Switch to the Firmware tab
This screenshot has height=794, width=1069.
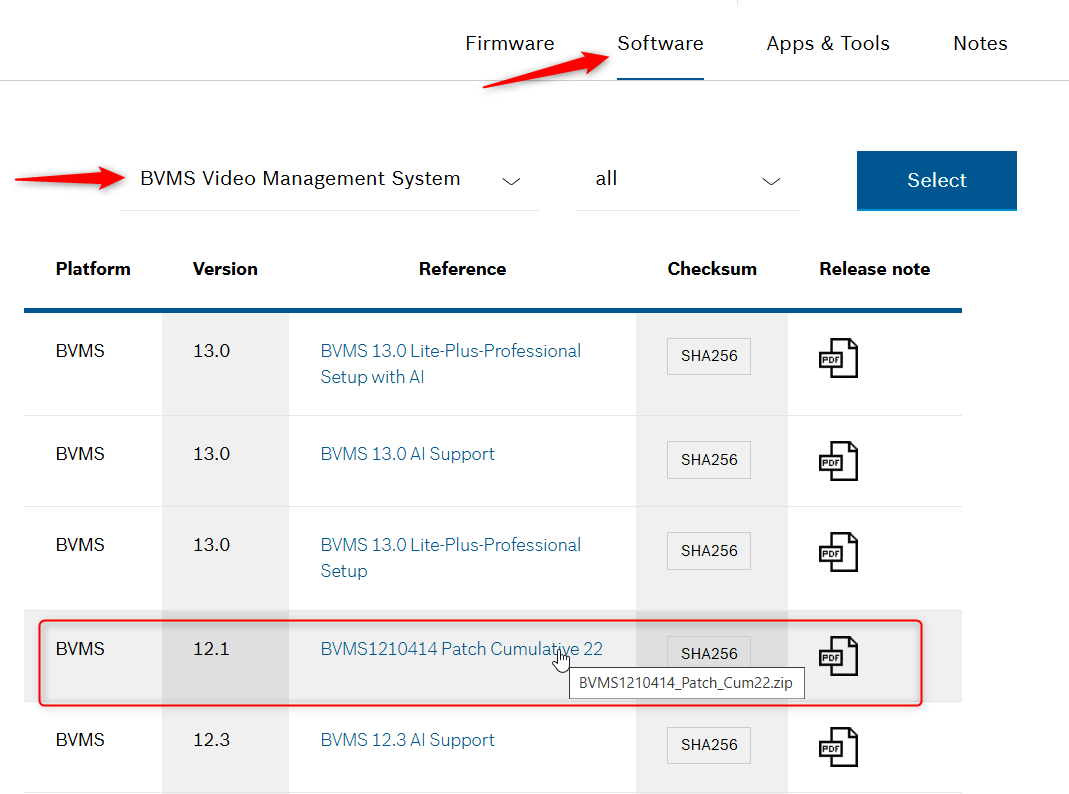(x=509, y=44)
